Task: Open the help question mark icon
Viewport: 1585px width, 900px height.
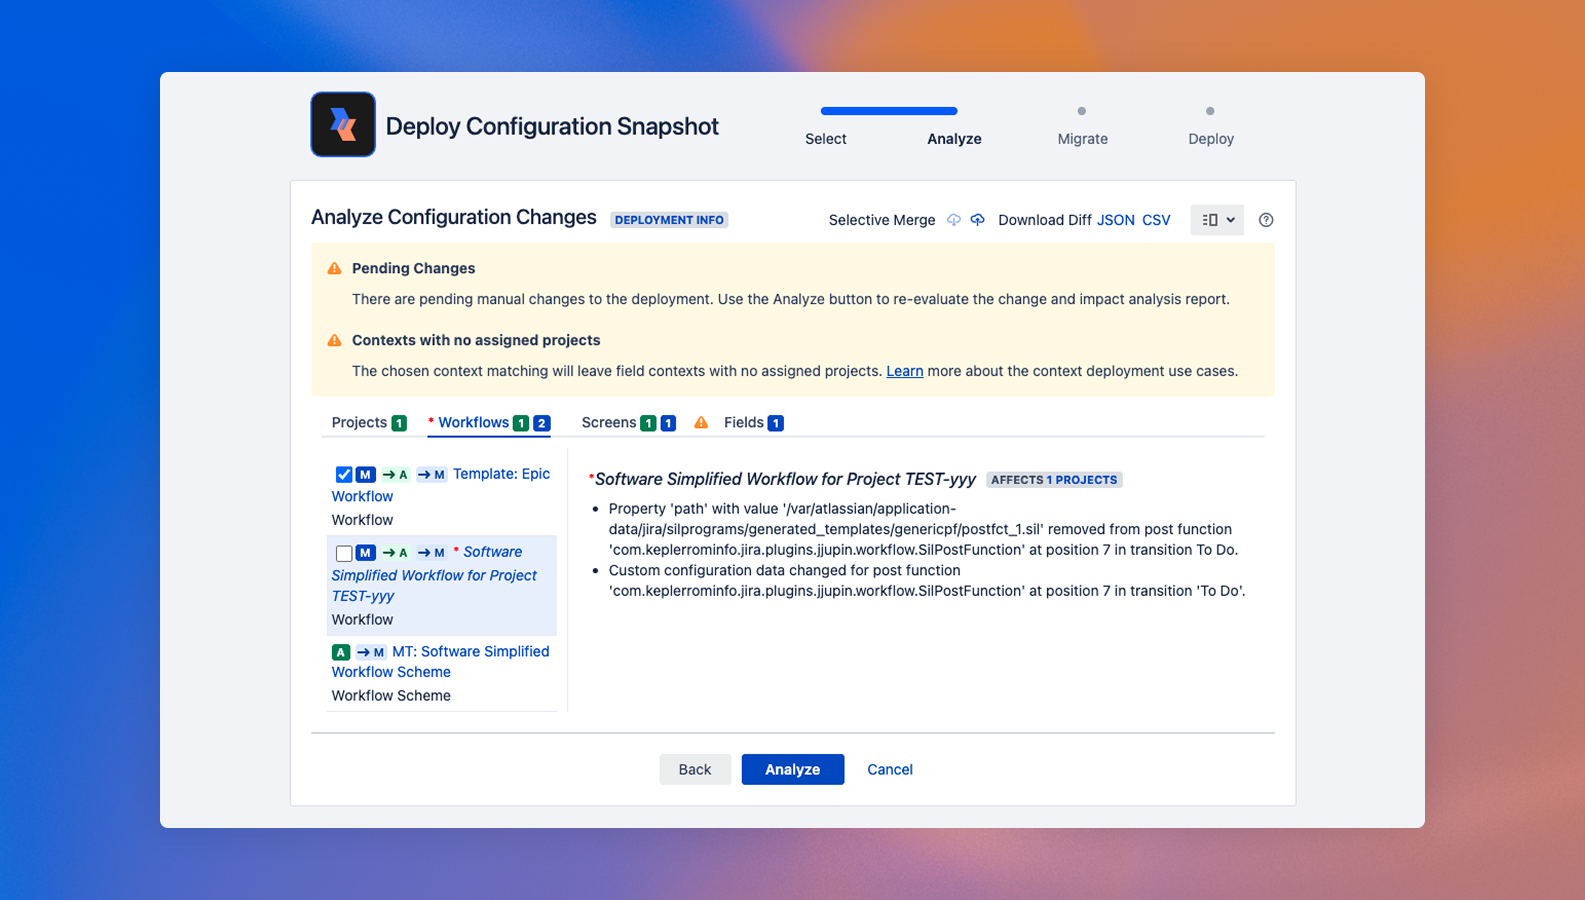Action: [1266, 220]
